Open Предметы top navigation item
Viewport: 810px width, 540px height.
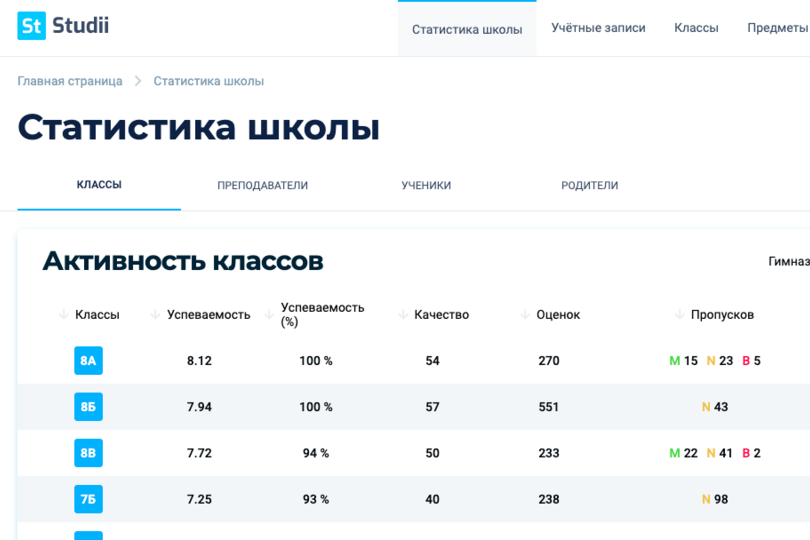(777, 28)
